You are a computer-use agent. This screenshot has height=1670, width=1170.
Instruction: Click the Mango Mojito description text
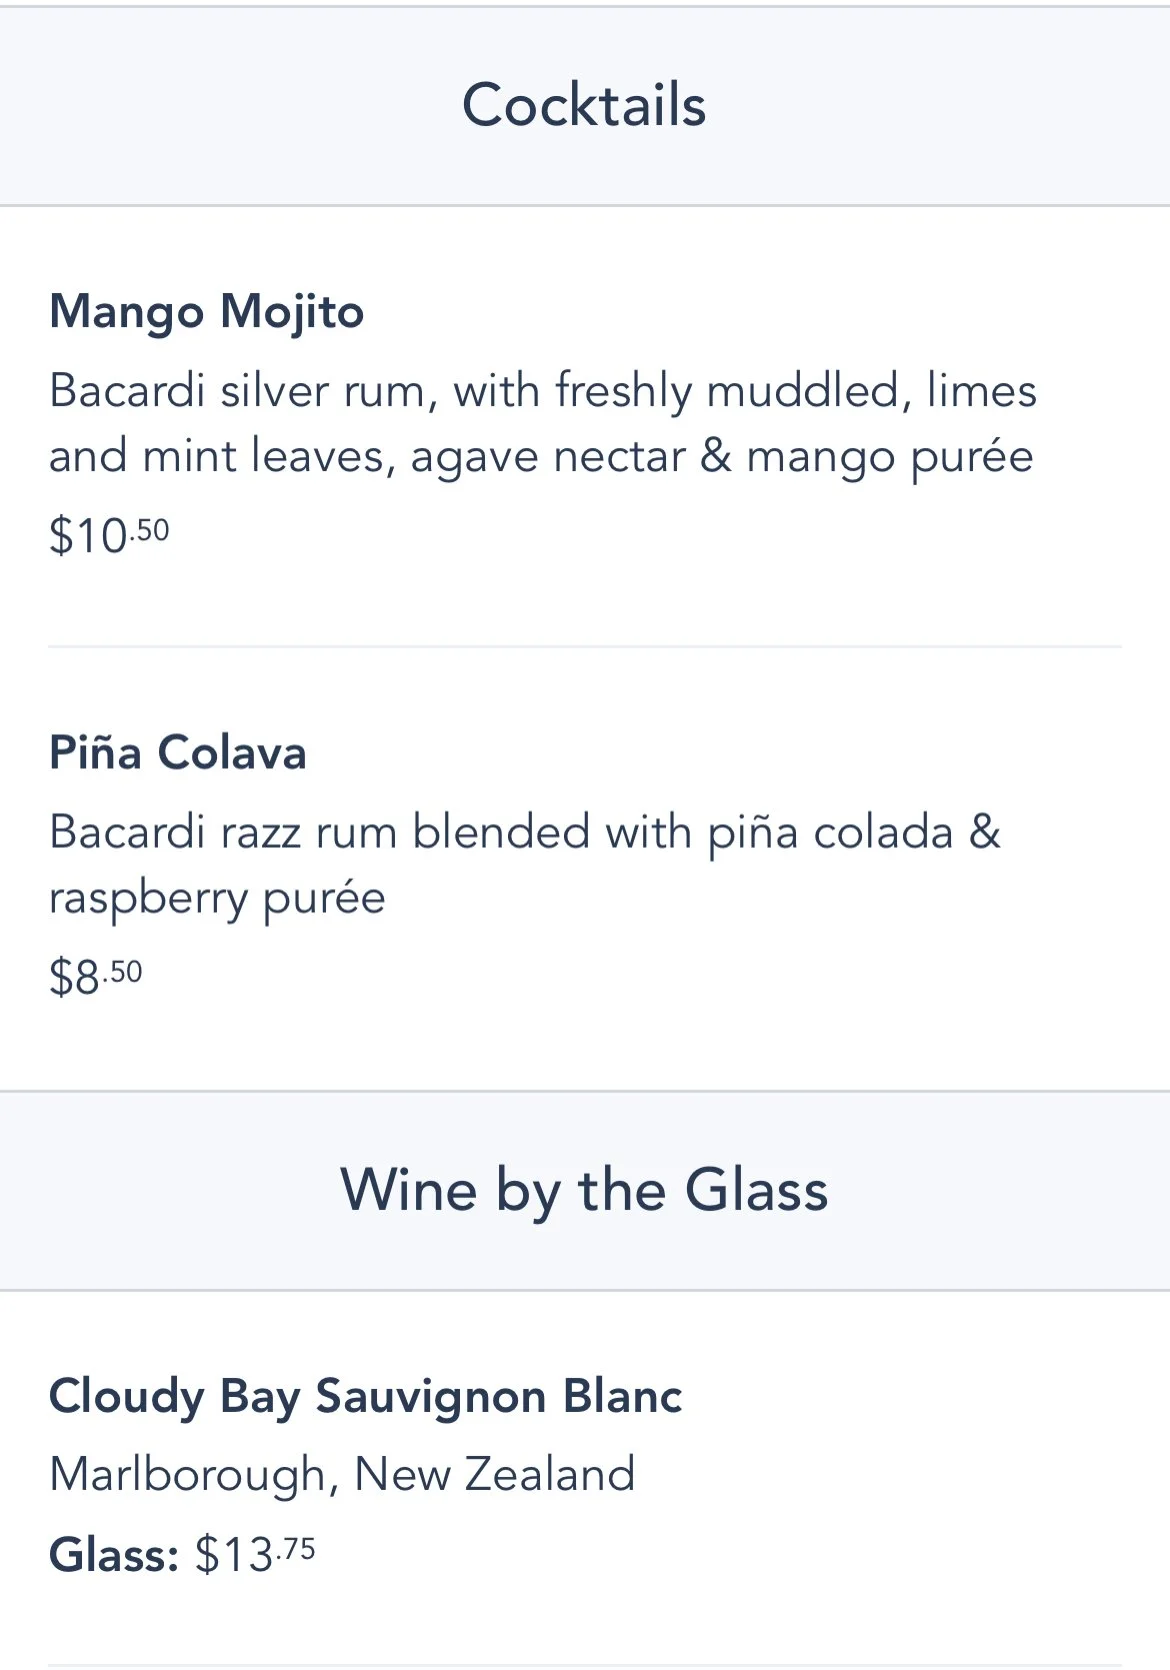[542, 423]
